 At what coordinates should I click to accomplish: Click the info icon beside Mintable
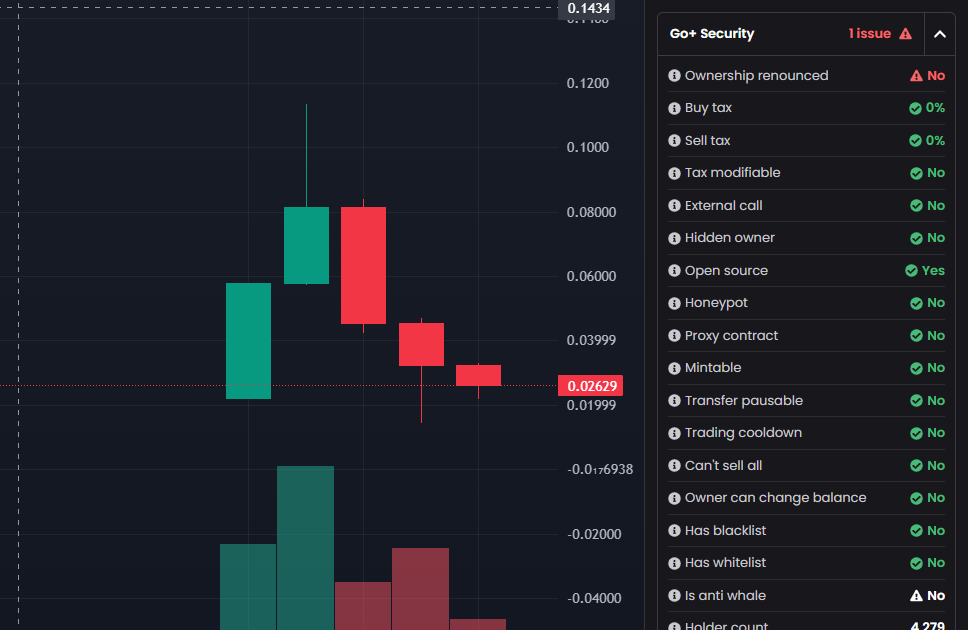coord(674,368)
